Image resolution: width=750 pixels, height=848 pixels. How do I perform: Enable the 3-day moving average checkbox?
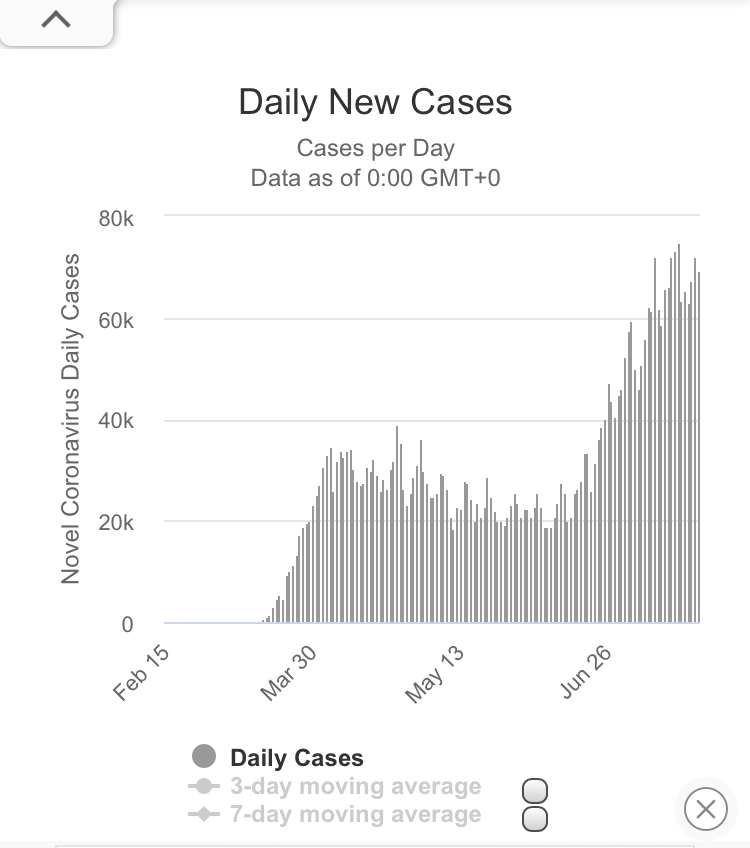tap(535, 790)
